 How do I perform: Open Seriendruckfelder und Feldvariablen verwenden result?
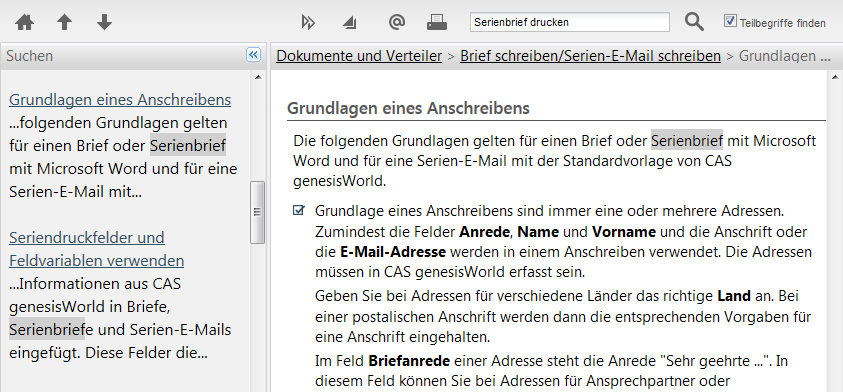[97, 249]
